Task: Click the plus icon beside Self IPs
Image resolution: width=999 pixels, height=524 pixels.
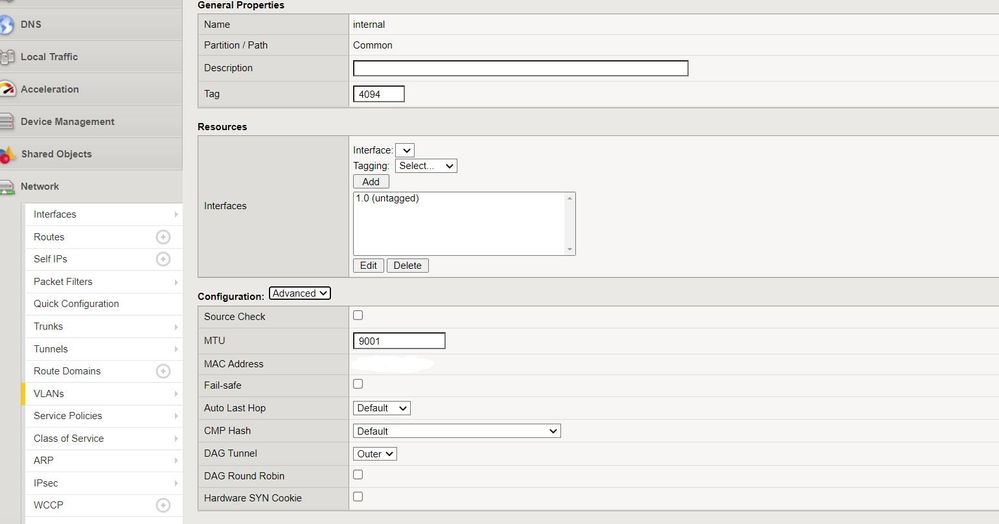Action: click(163, 259)
